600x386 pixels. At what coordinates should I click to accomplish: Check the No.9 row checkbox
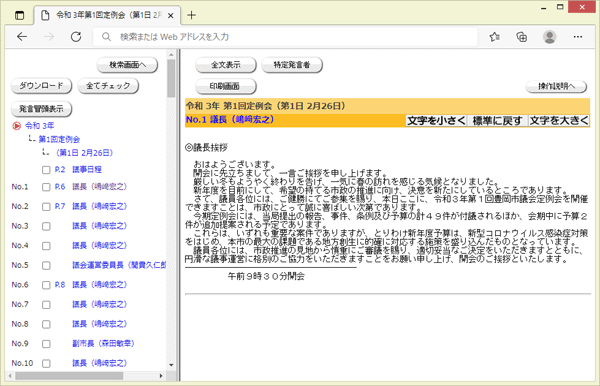pyautogui.click(x=46, y=344)
